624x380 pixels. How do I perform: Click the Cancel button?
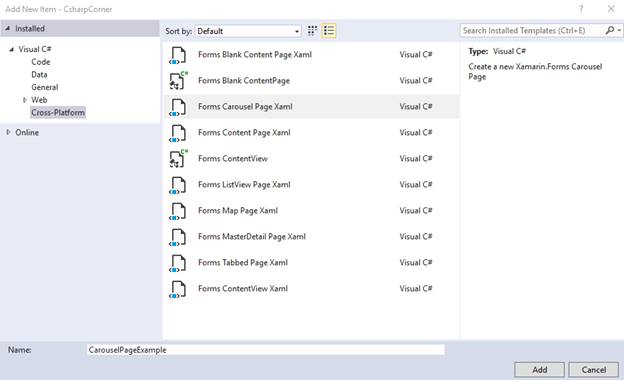[x=593, y=370]
